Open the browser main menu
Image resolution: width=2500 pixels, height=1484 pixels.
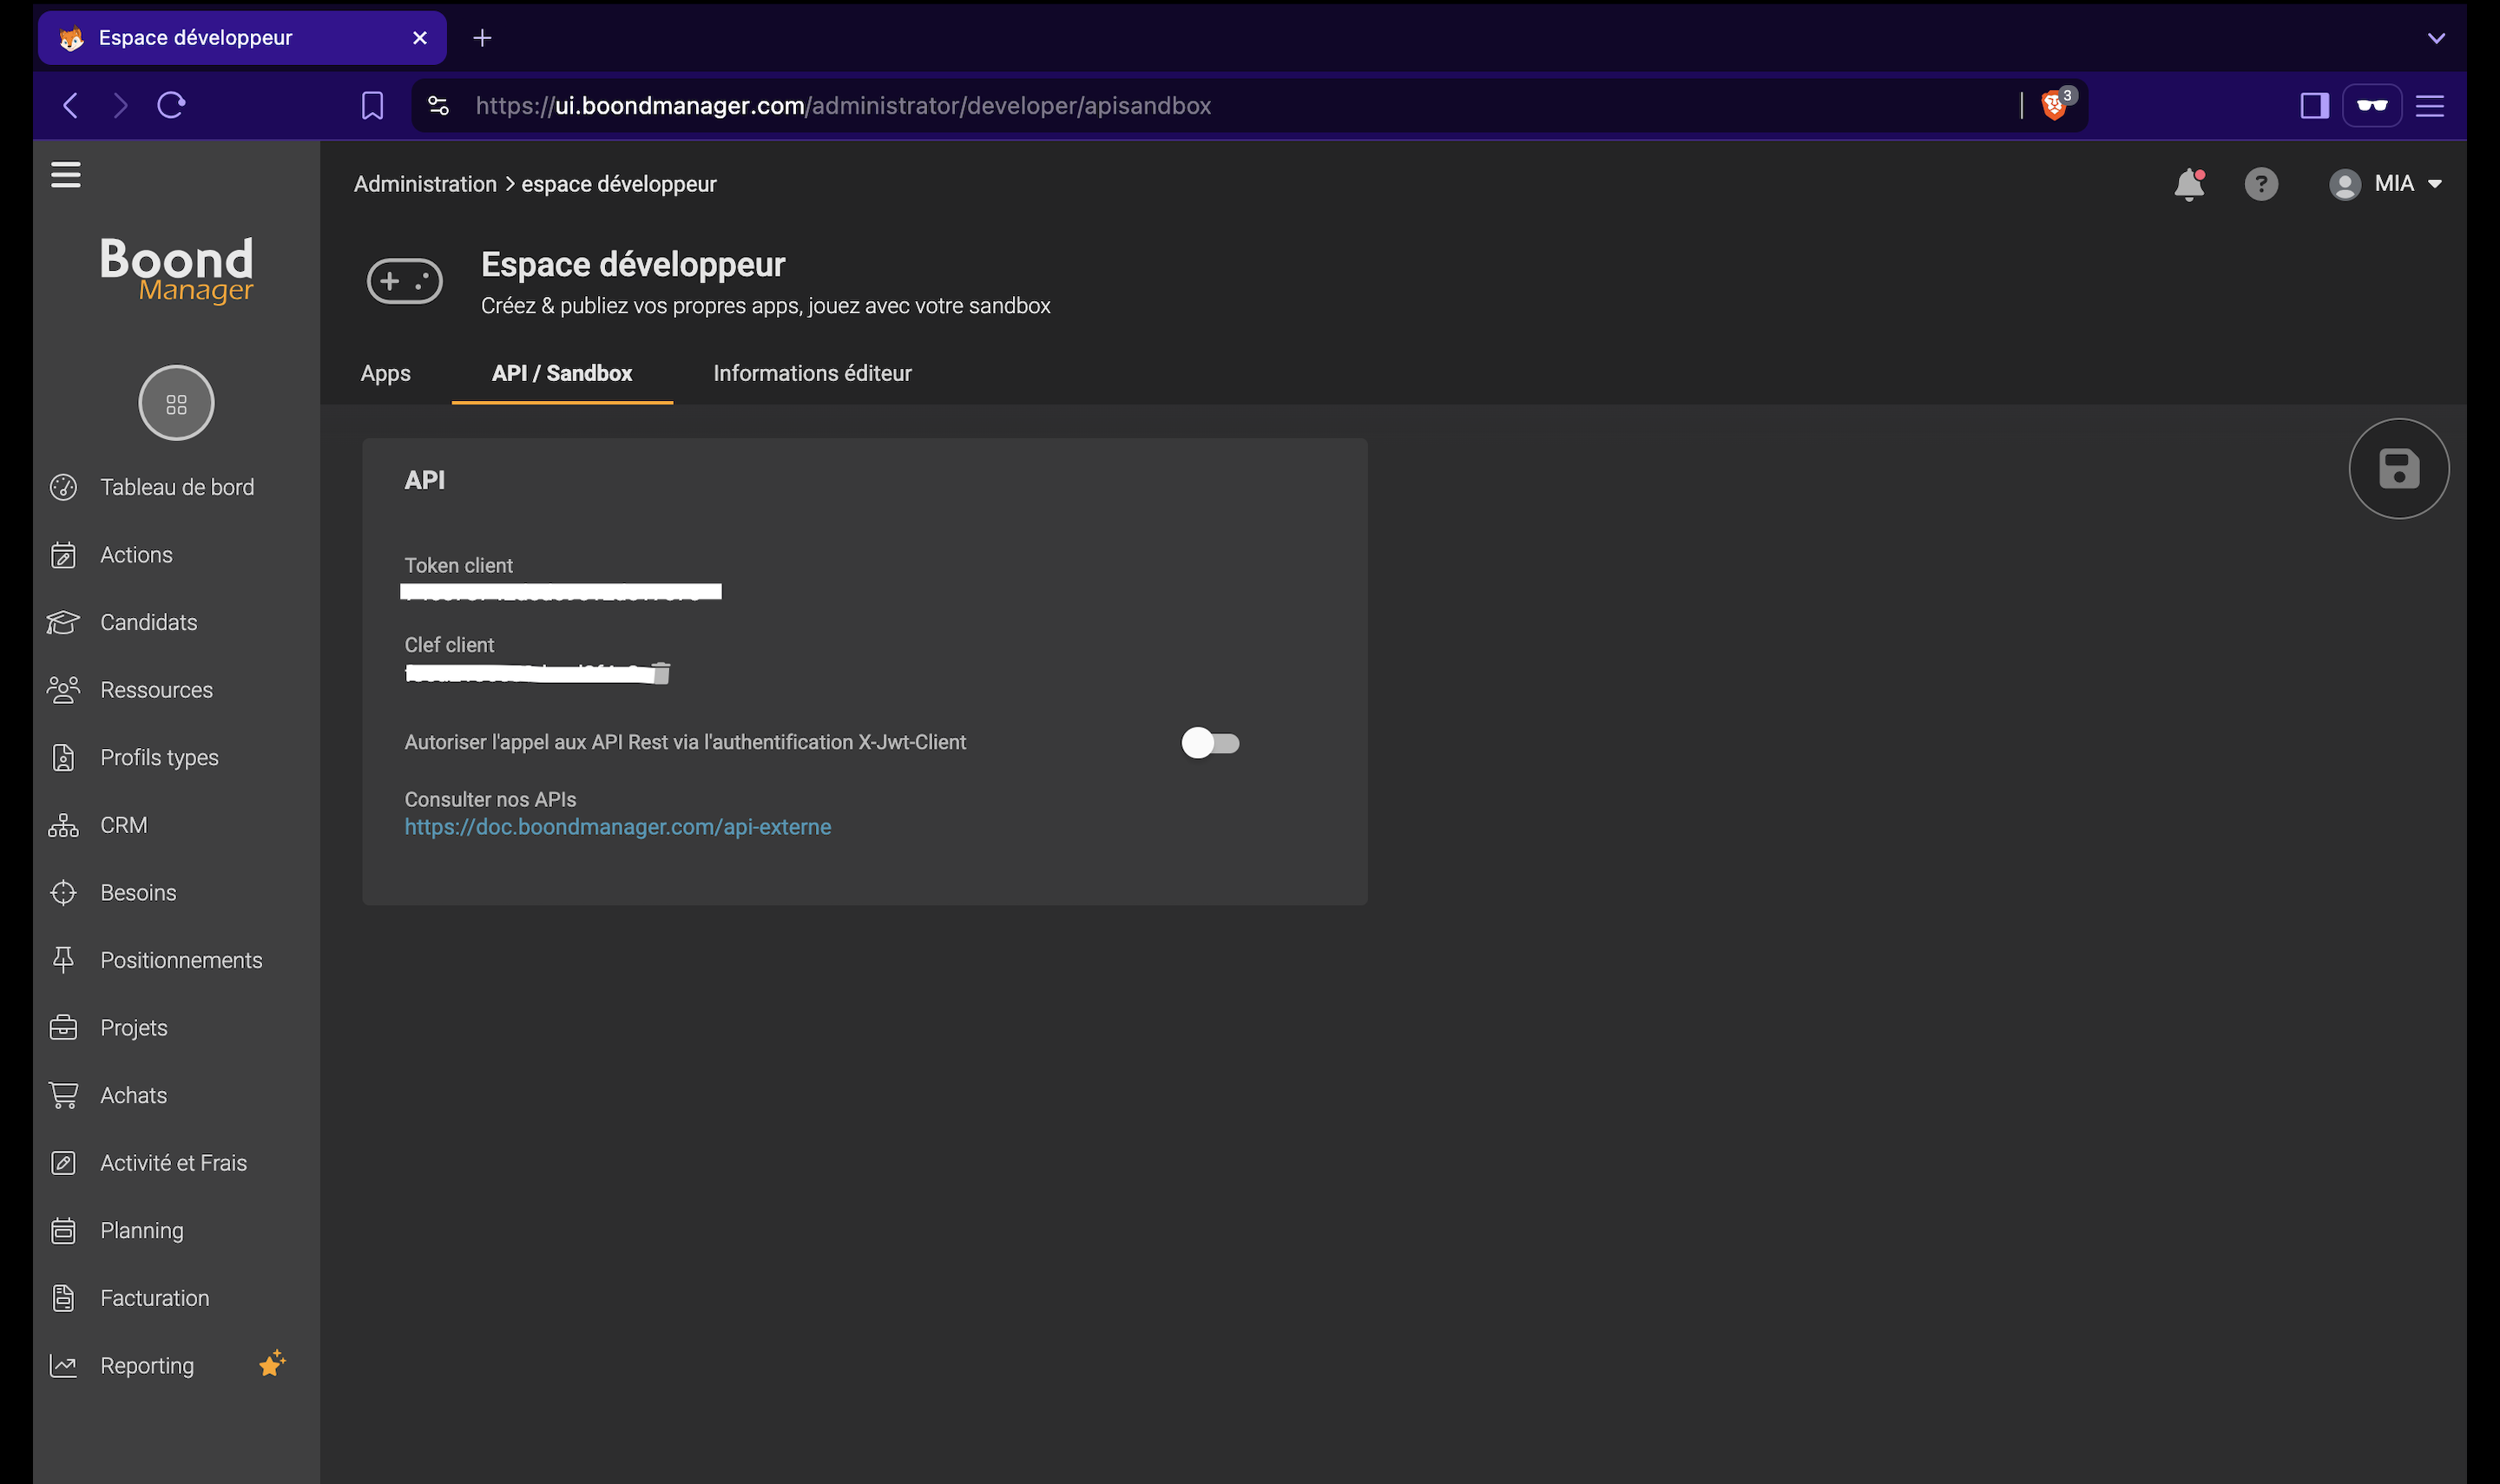2429,105
